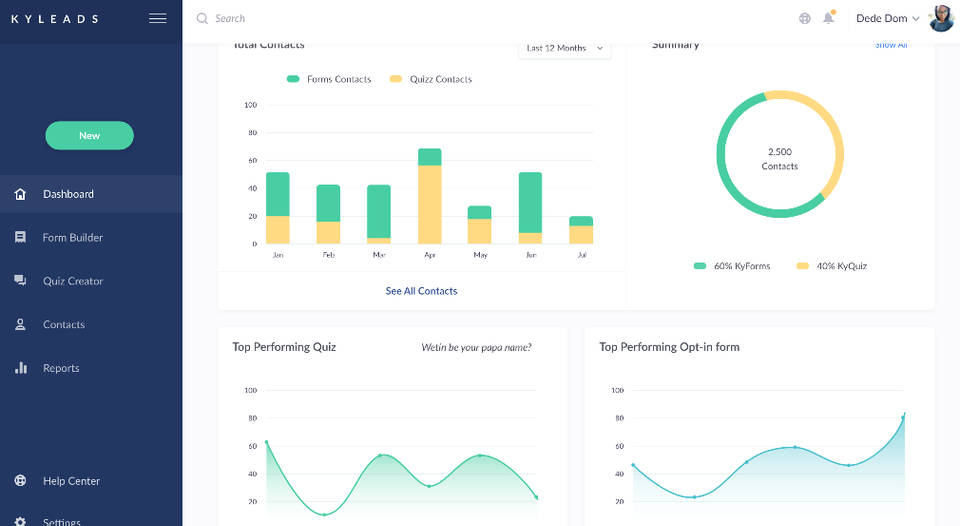Toggle Forms Contacts legend series
This screenshot has height=526, width=960.
(x=328, y=79)
